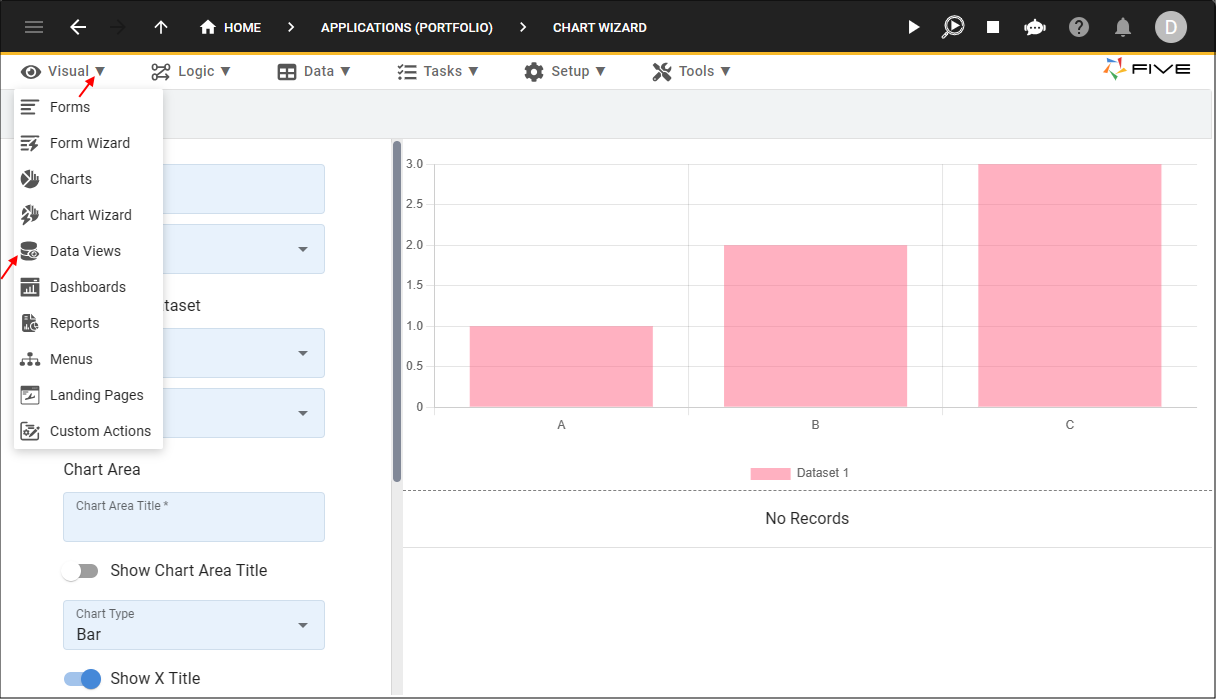Open the Tools menu label
This screenshot has width=1216, height=699.
pos(697,71)
